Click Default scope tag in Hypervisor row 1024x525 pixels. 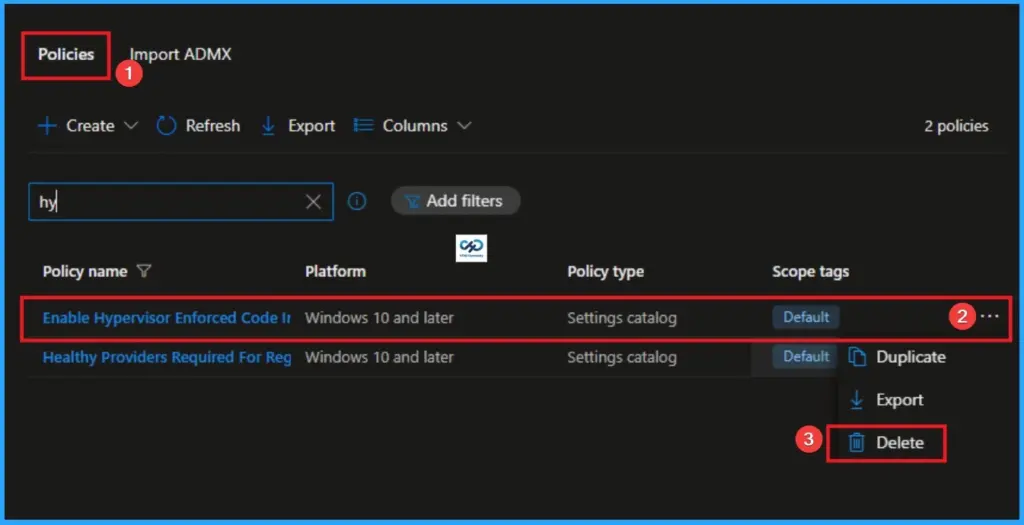(806, 317)
